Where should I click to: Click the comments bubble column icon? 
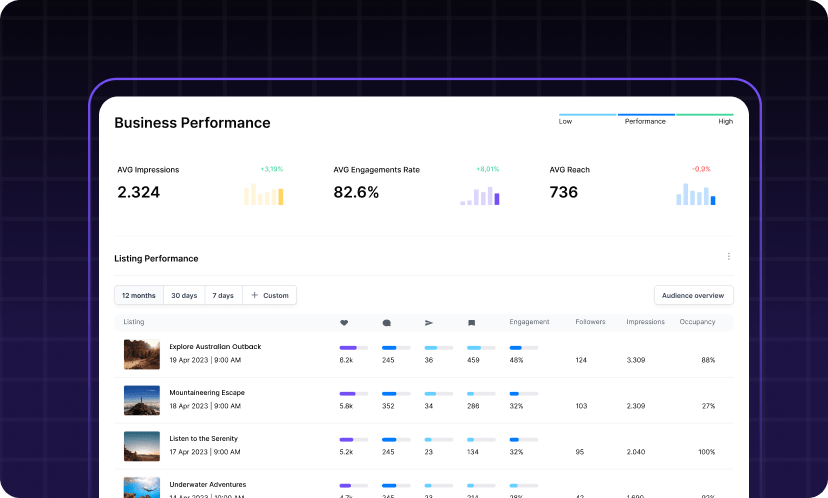point(387,323)
